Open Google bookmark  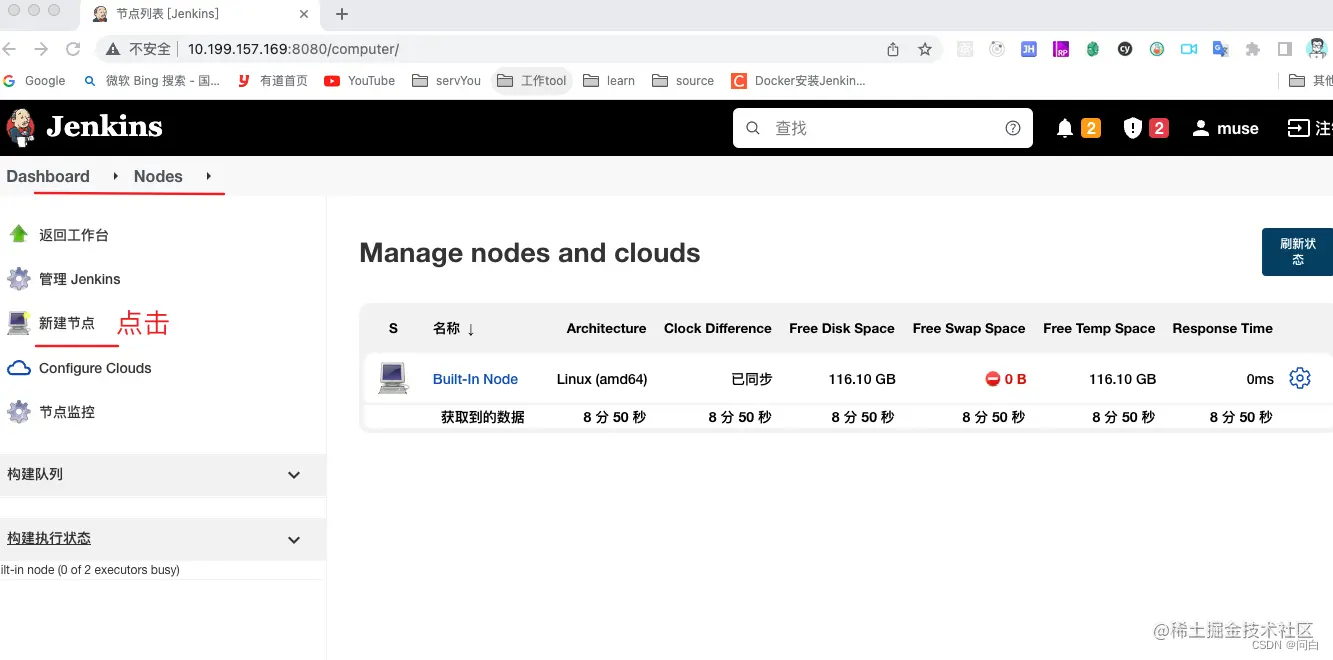click(34, 81)
